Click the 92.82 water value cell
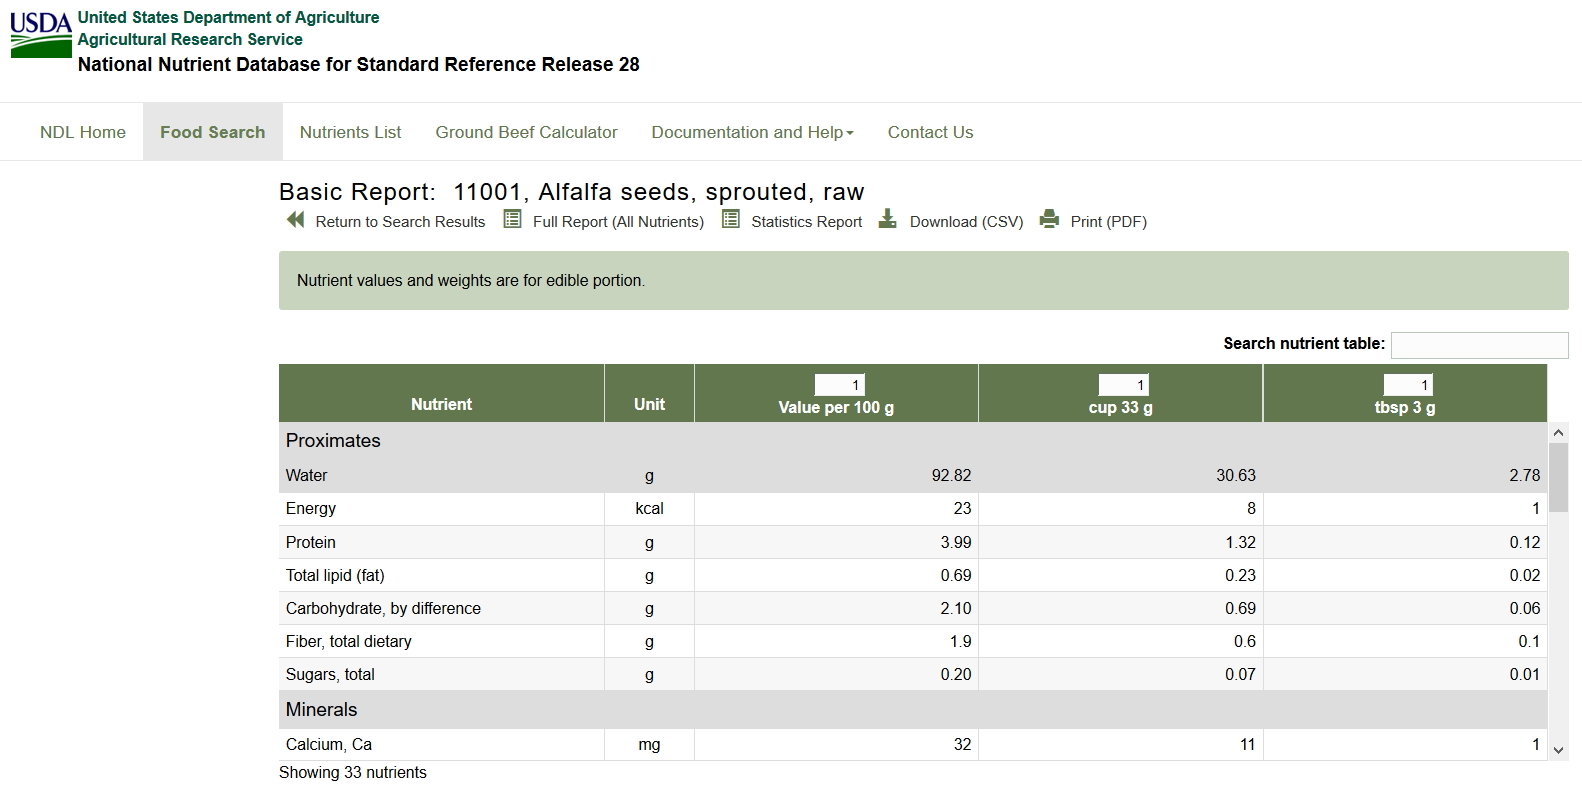 pyautogui.click(x=836, y=475)
